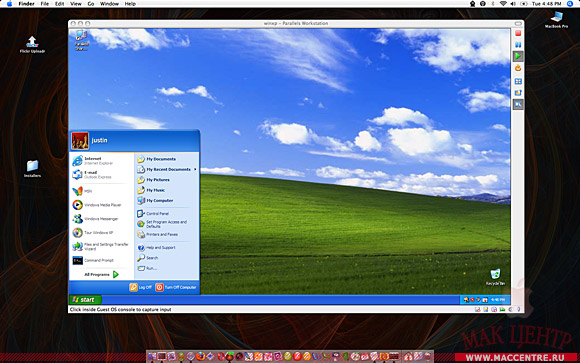The image size is (580, 363).
Task: Select the Parallels shared folders desktop icon
Action: click(81, 40)
